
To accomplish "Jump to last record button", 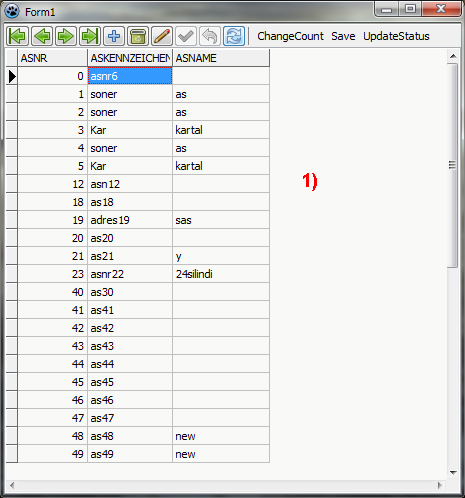I will (90, 36).
